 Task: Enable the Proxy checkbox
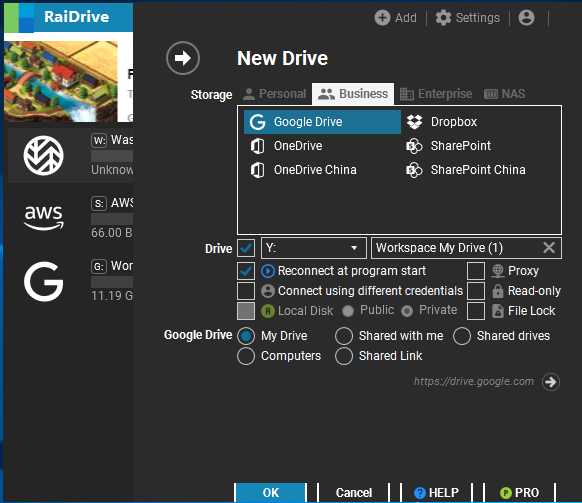[x=476, y=271]
